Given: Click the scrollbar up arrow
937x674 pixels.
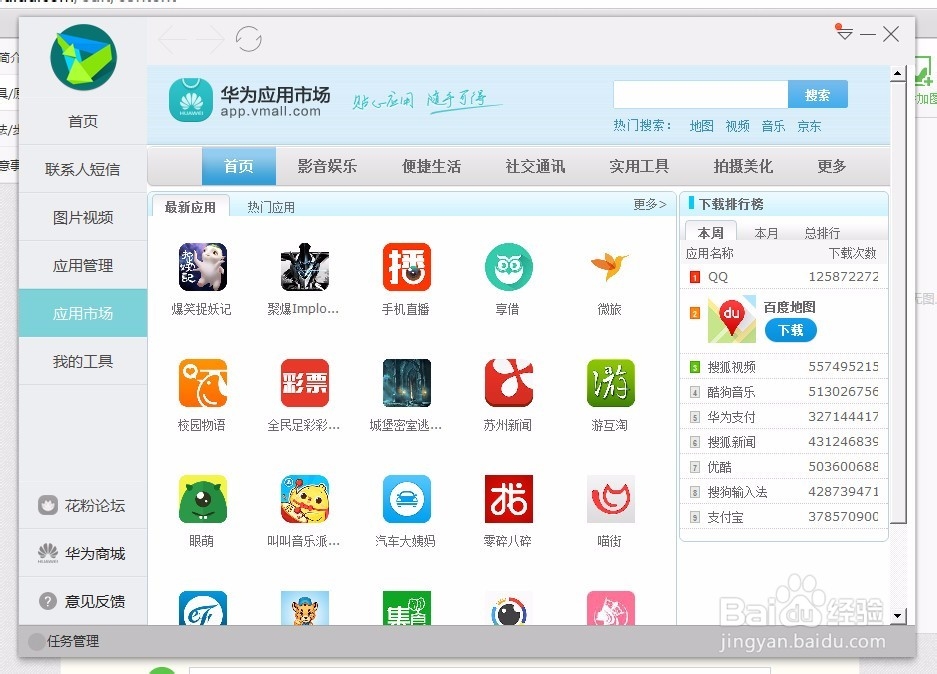Looking at the screenshot, I should pos(898,73).
